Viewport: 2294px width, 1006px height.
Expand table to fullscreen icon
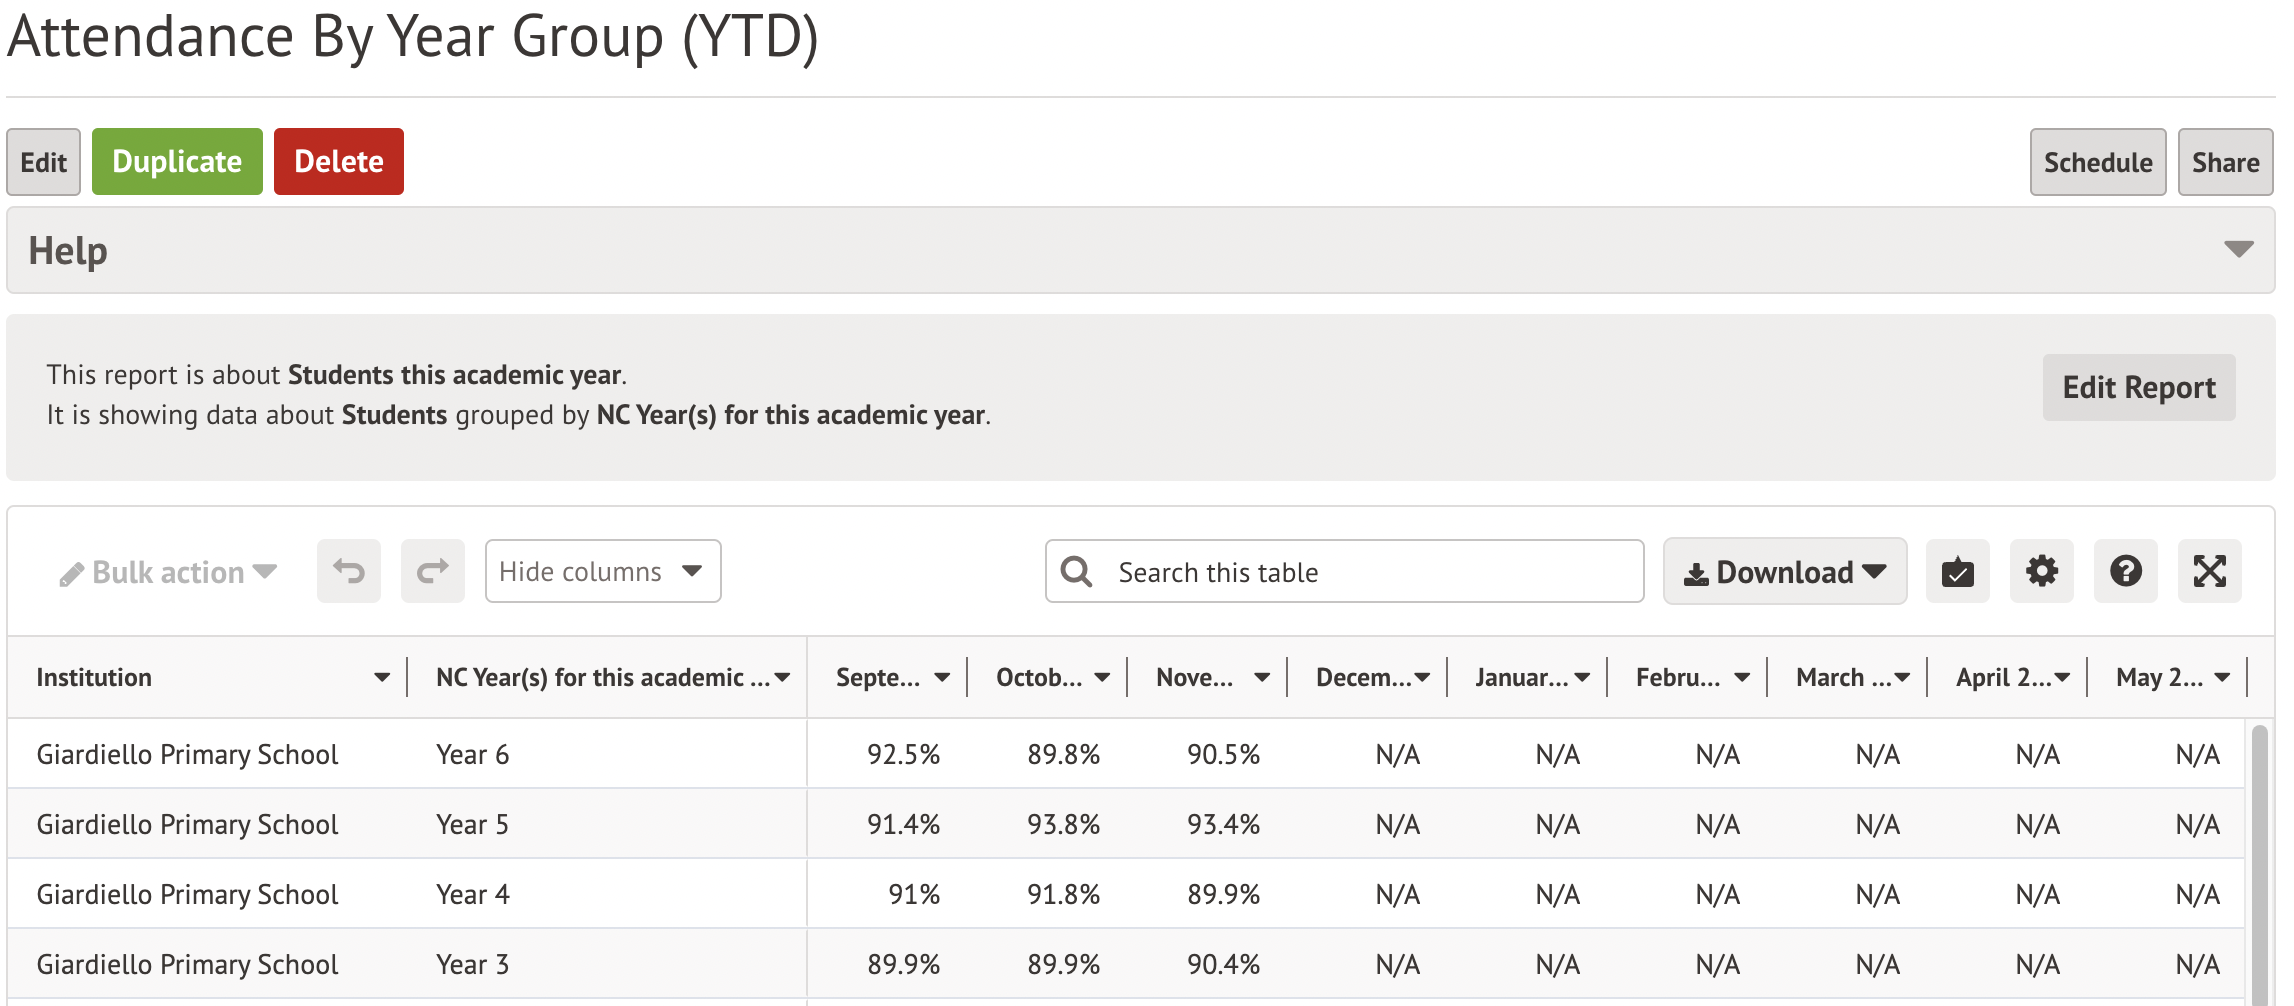point(2209,571)
